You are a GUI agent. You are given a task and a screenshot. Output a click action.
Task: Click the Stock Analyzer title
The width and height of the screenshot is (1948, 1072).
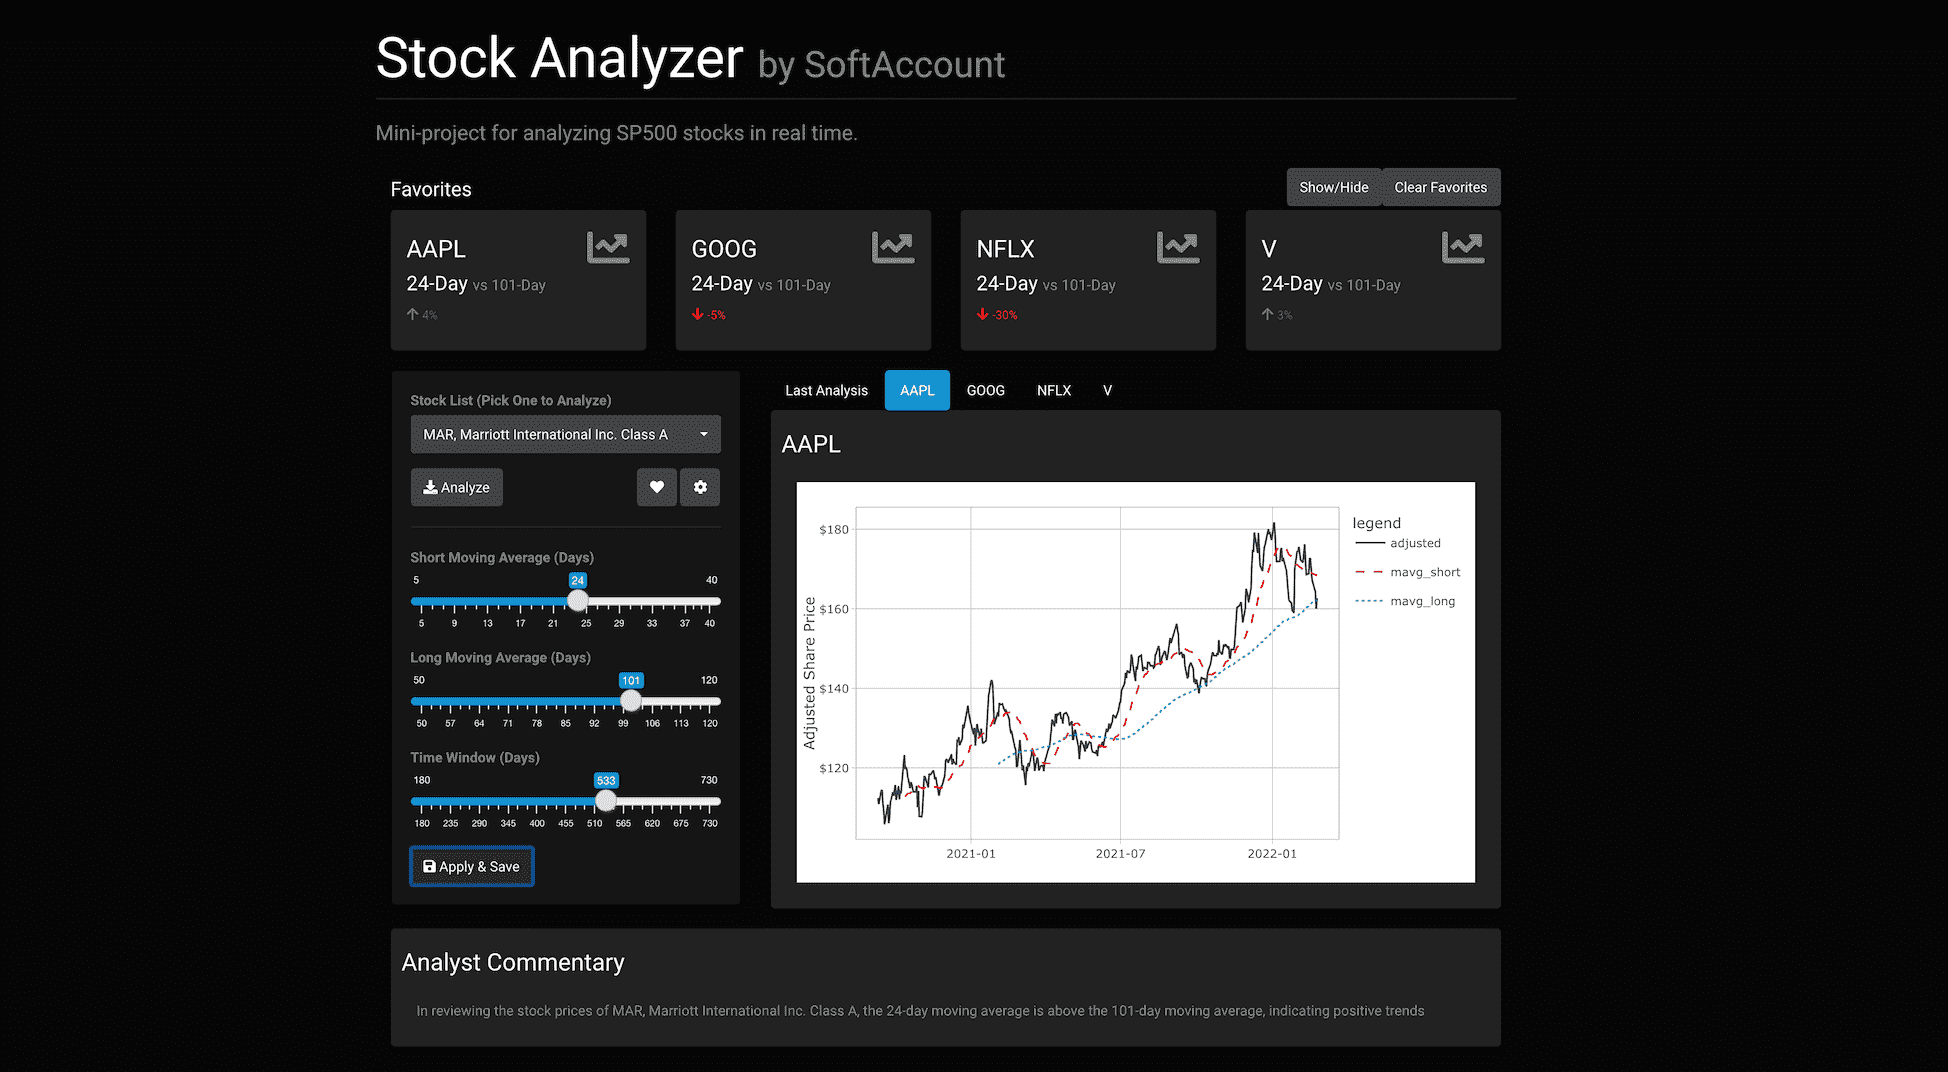[x=559, y=58]
